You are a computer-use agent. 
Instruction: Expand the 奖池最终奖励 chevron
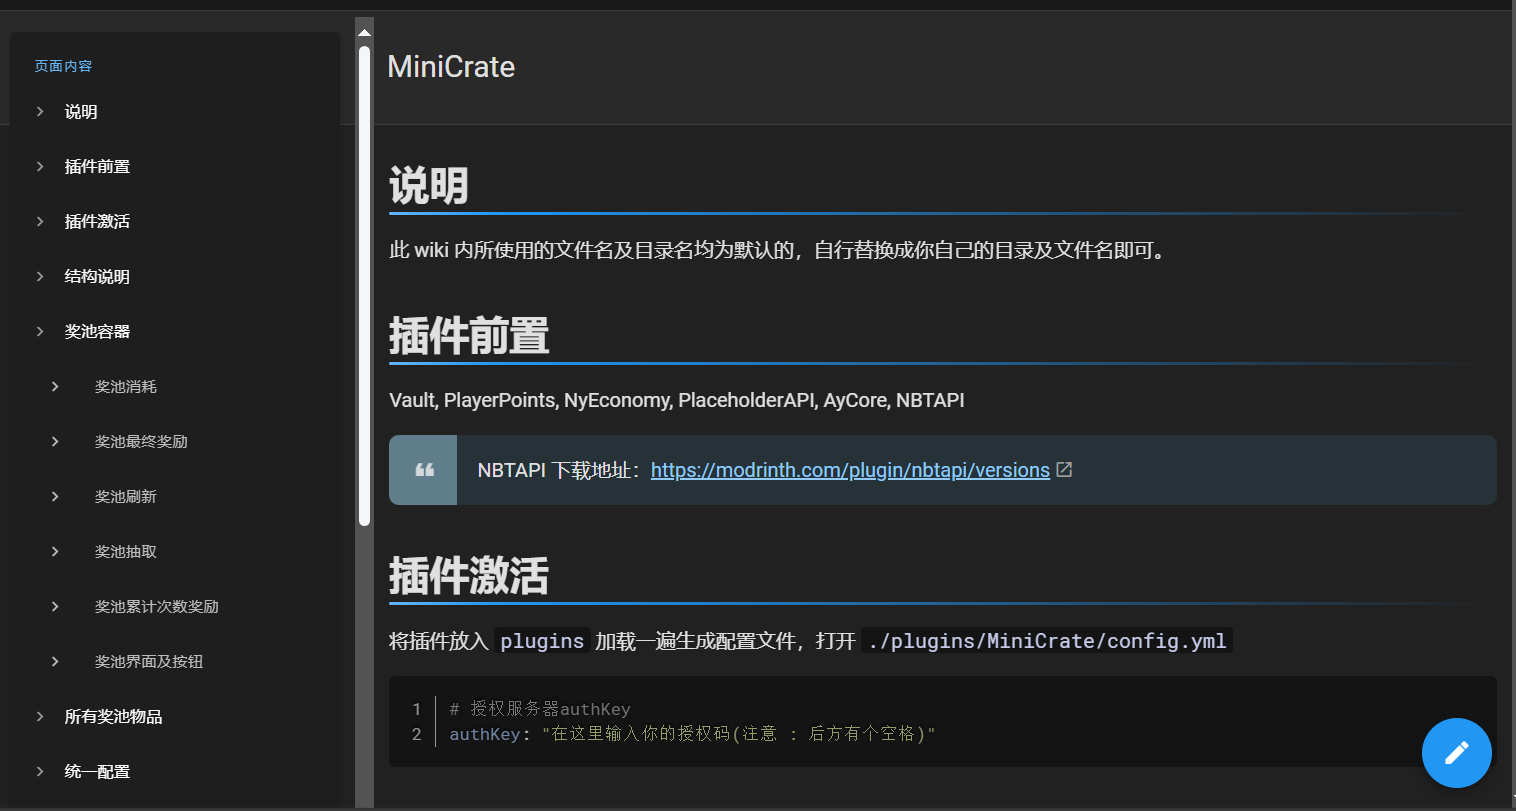click(55, 442)
